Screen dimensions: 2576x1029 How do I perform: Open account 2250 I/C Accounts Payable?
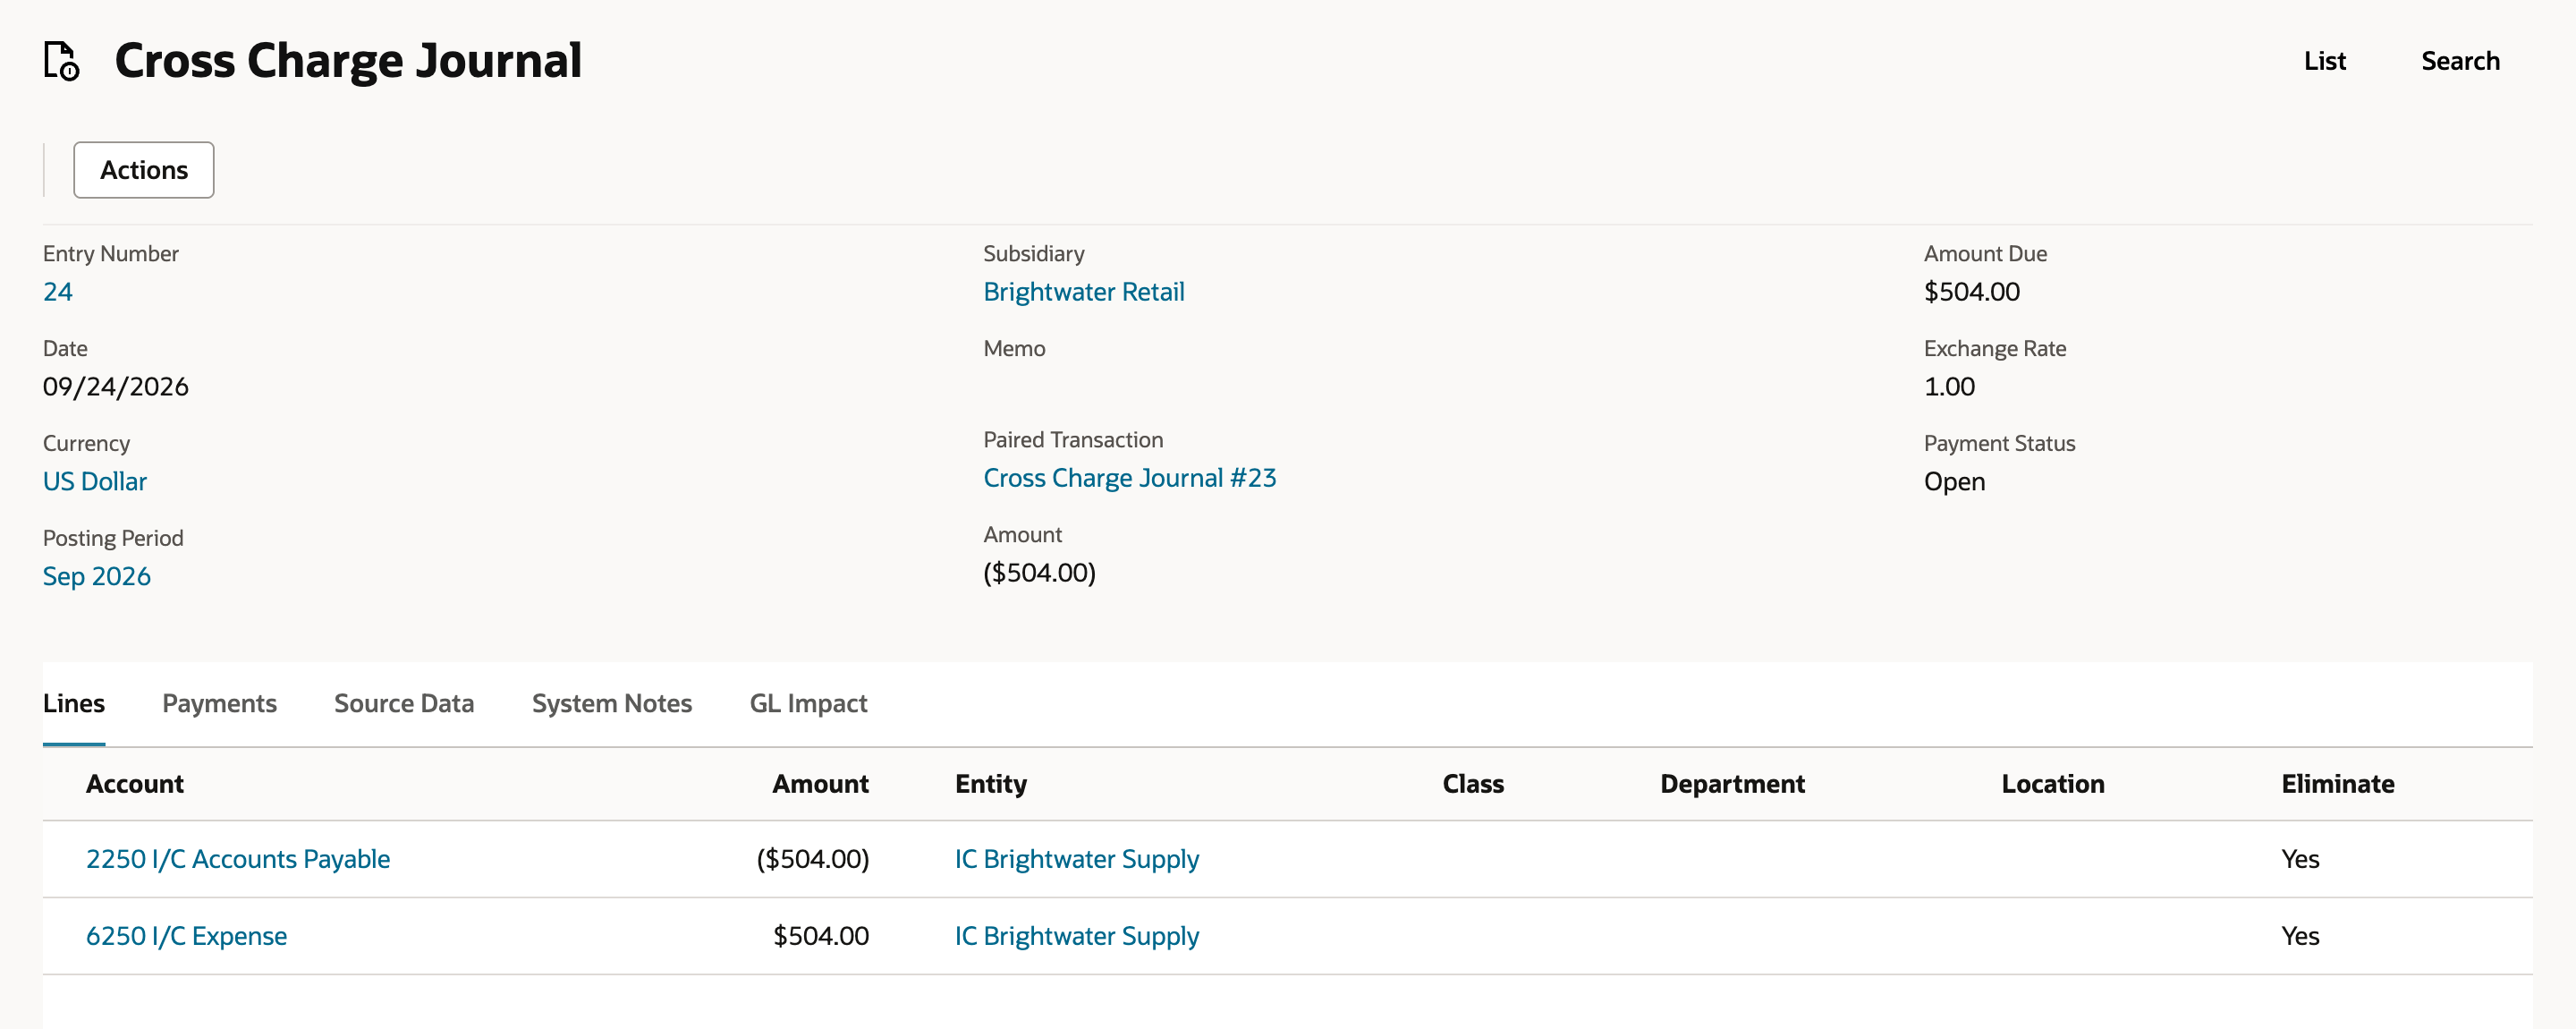tap(238, 859)
